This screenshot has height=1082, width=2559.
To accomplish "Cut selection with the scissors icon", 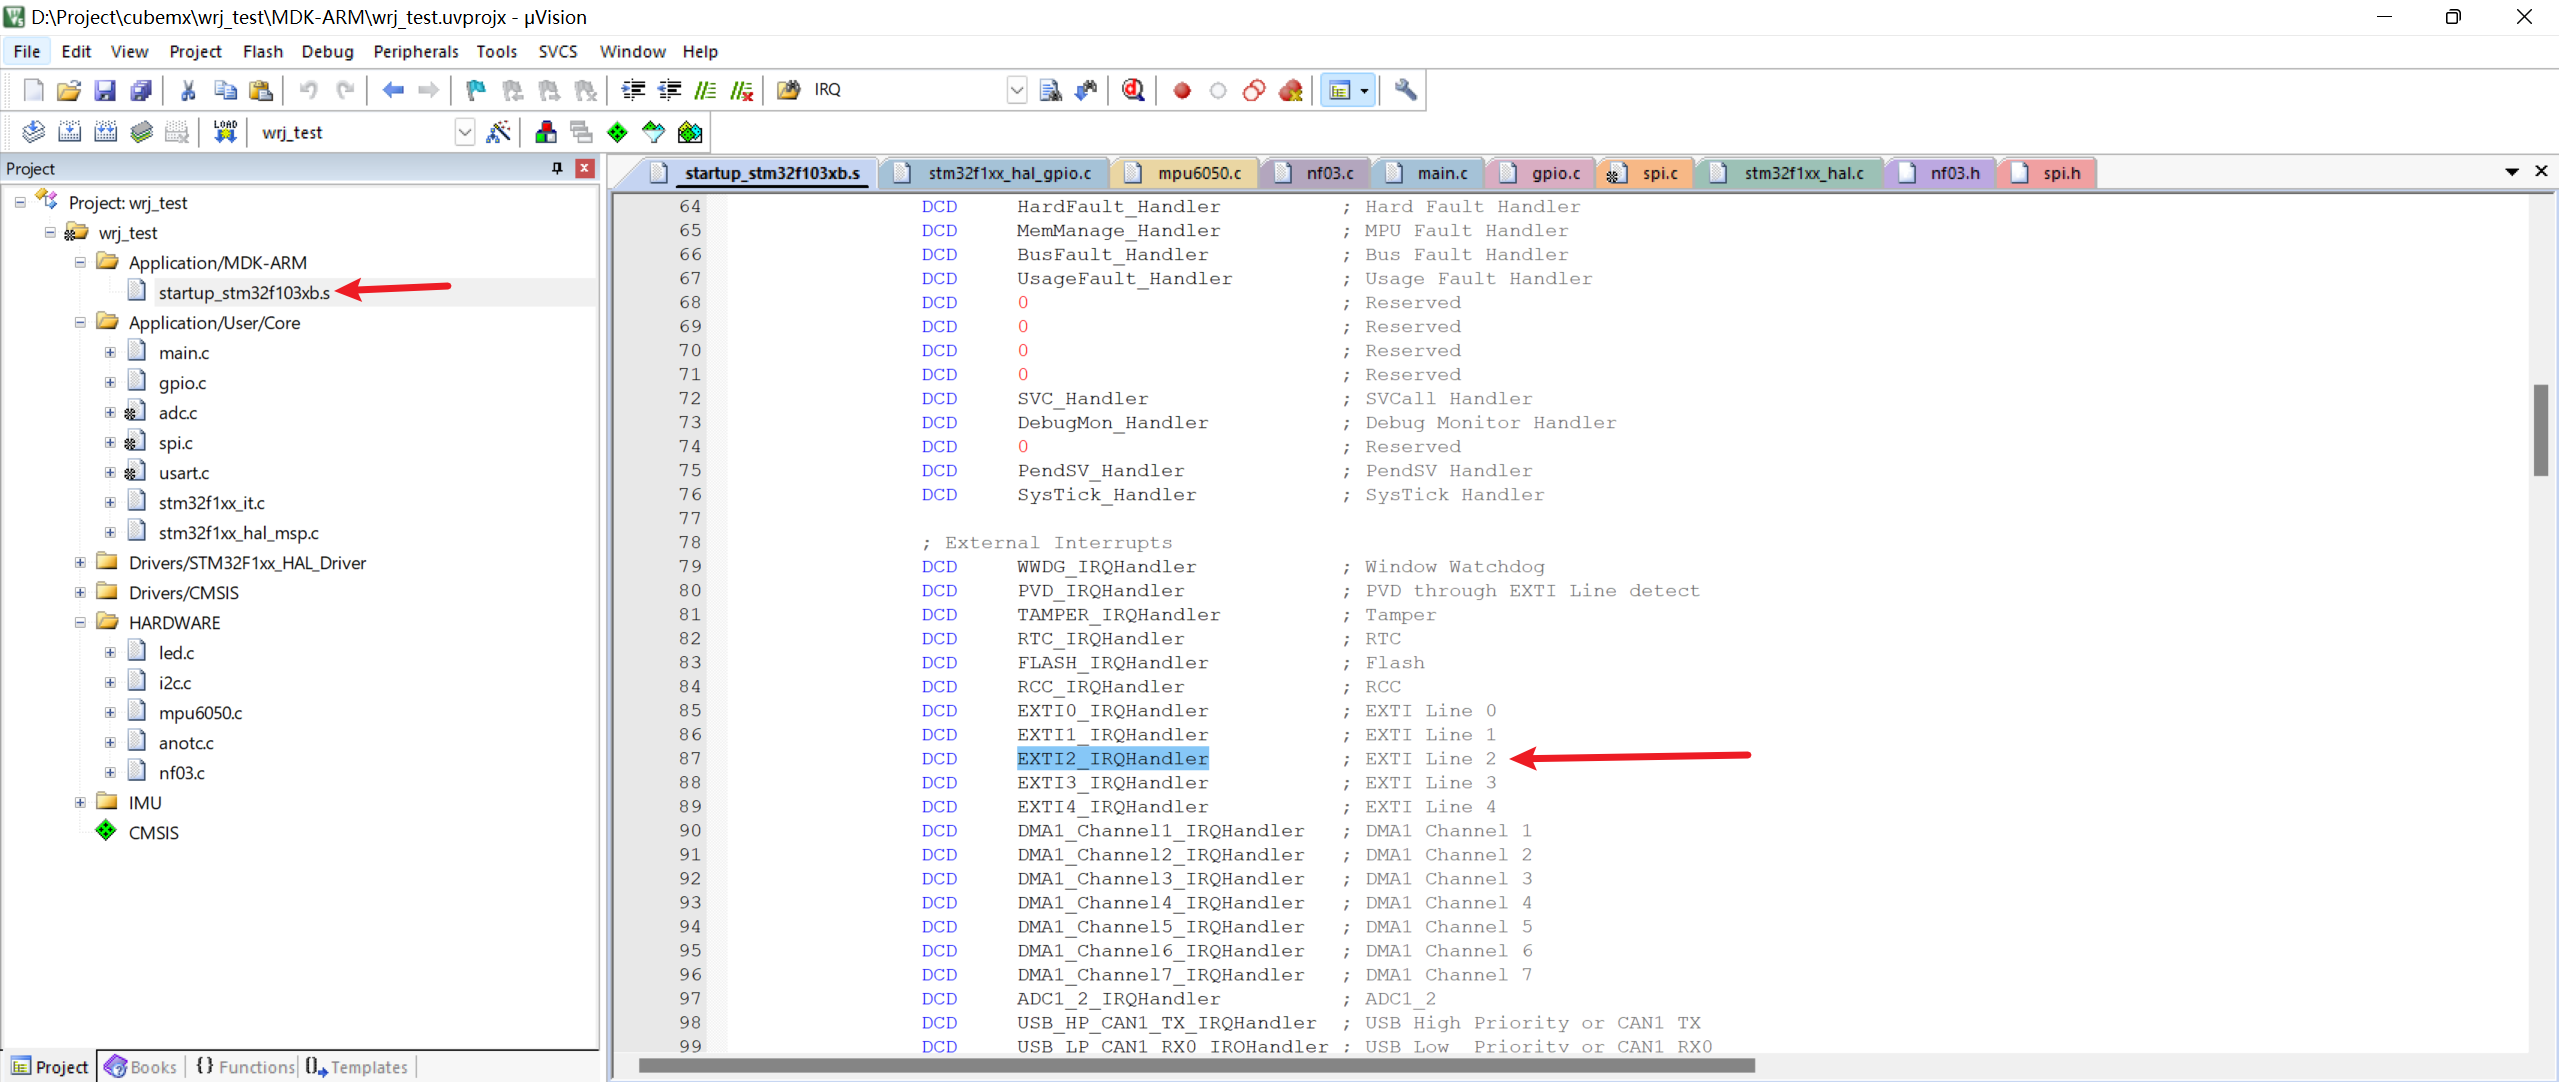I will (188, 90).
